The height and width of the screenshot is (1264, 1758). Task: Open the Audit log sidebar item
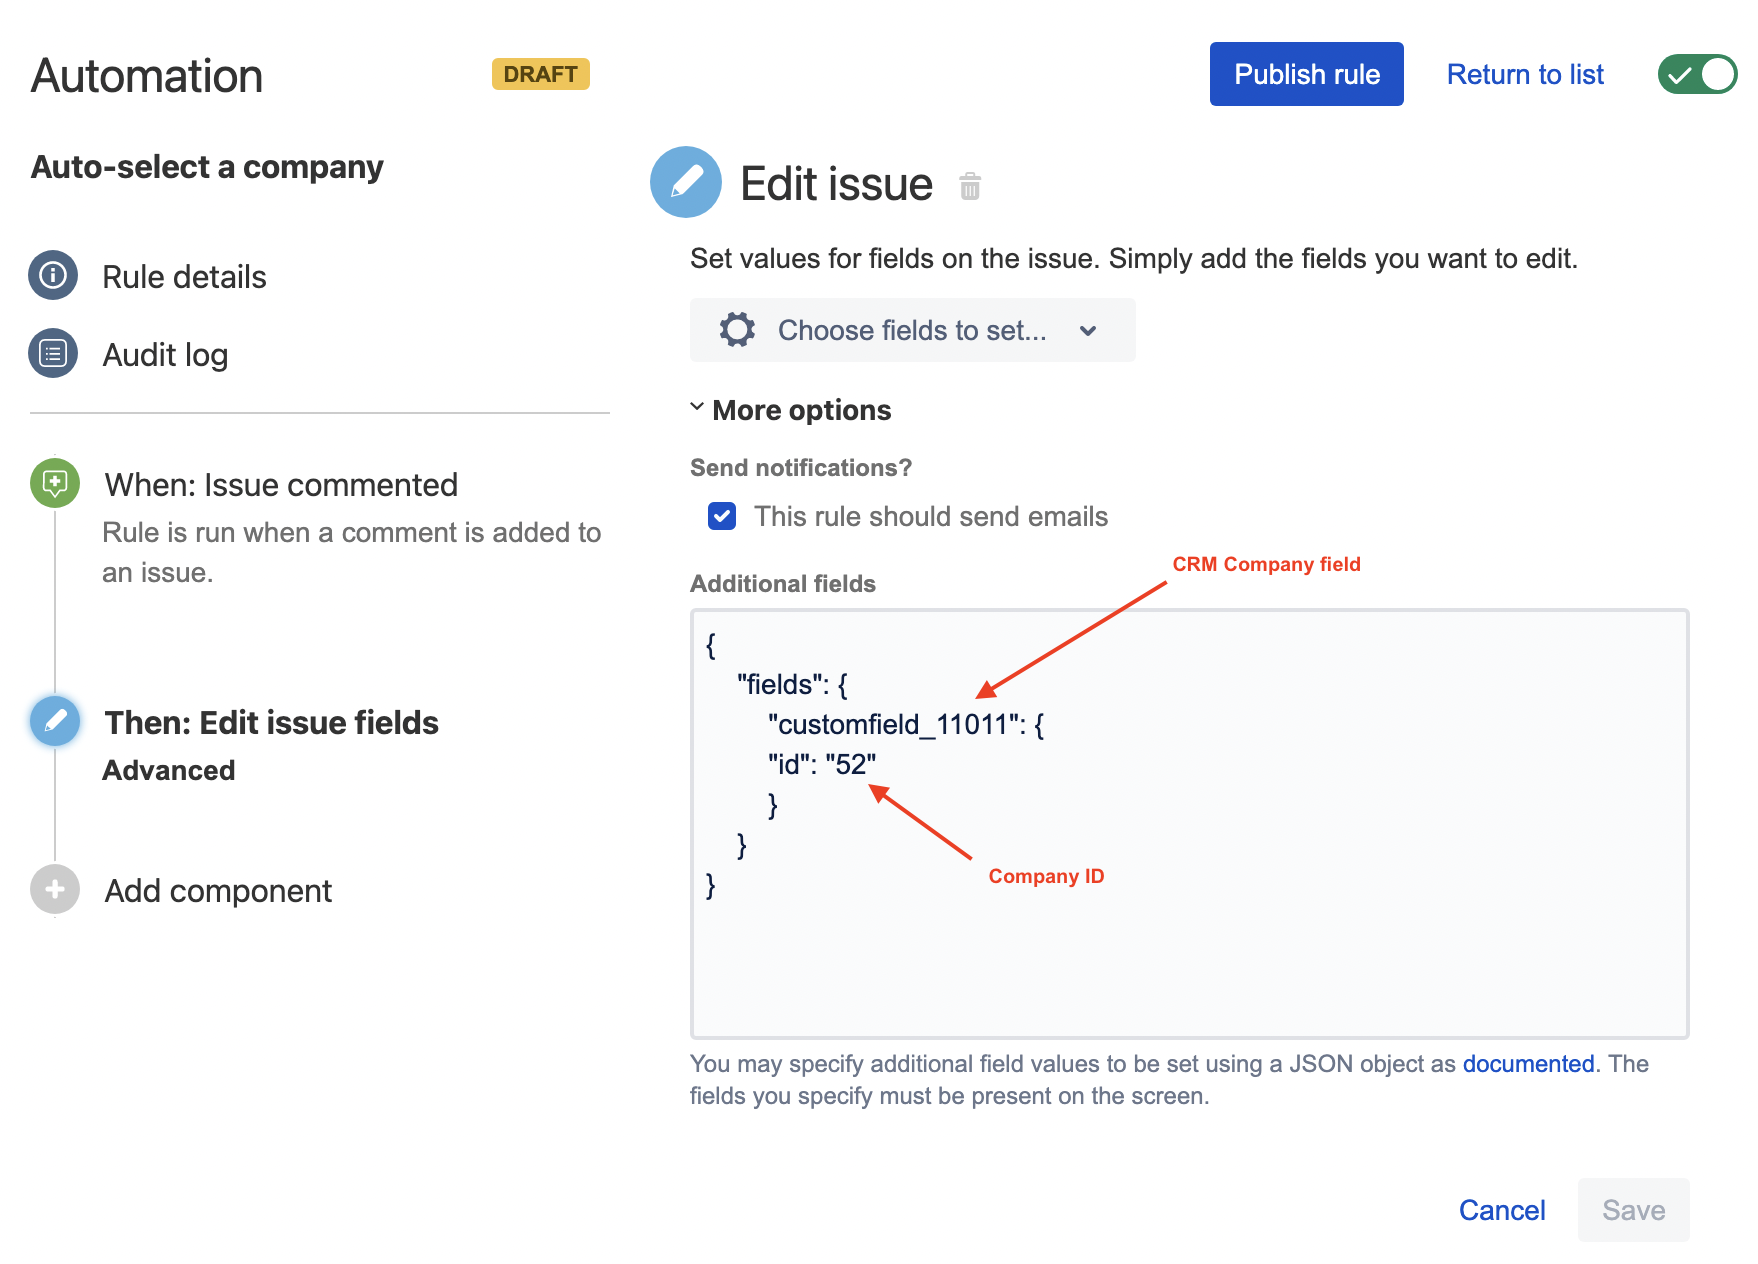click(x=165, y=355)
